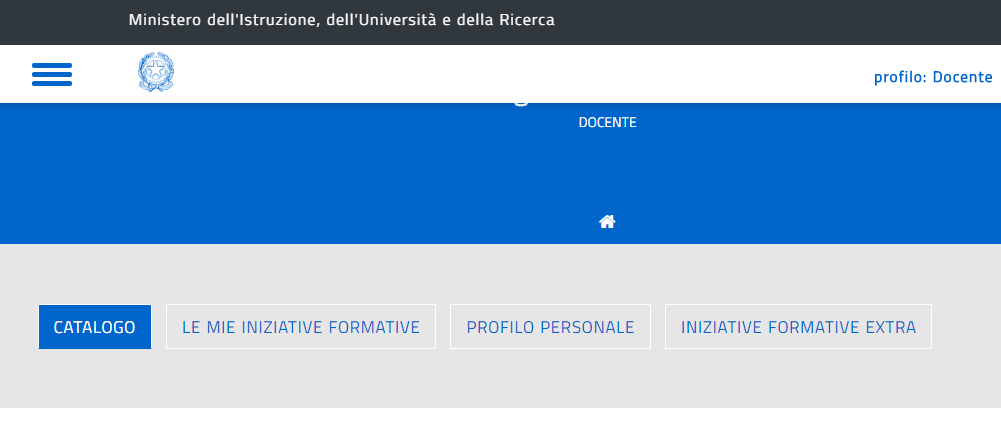1001x423 pixels.
Task: Click the DOCENTE label in blue banner
Action: (x=607, y=123)
